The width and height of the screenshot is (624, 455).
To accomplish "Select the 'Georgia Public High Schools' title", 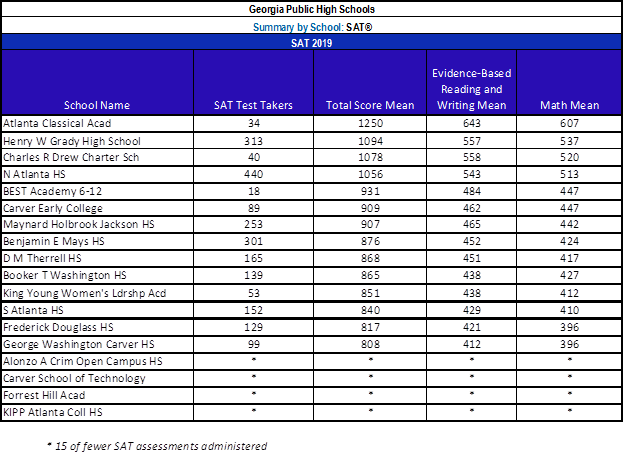I will click(x=312, y=9).
